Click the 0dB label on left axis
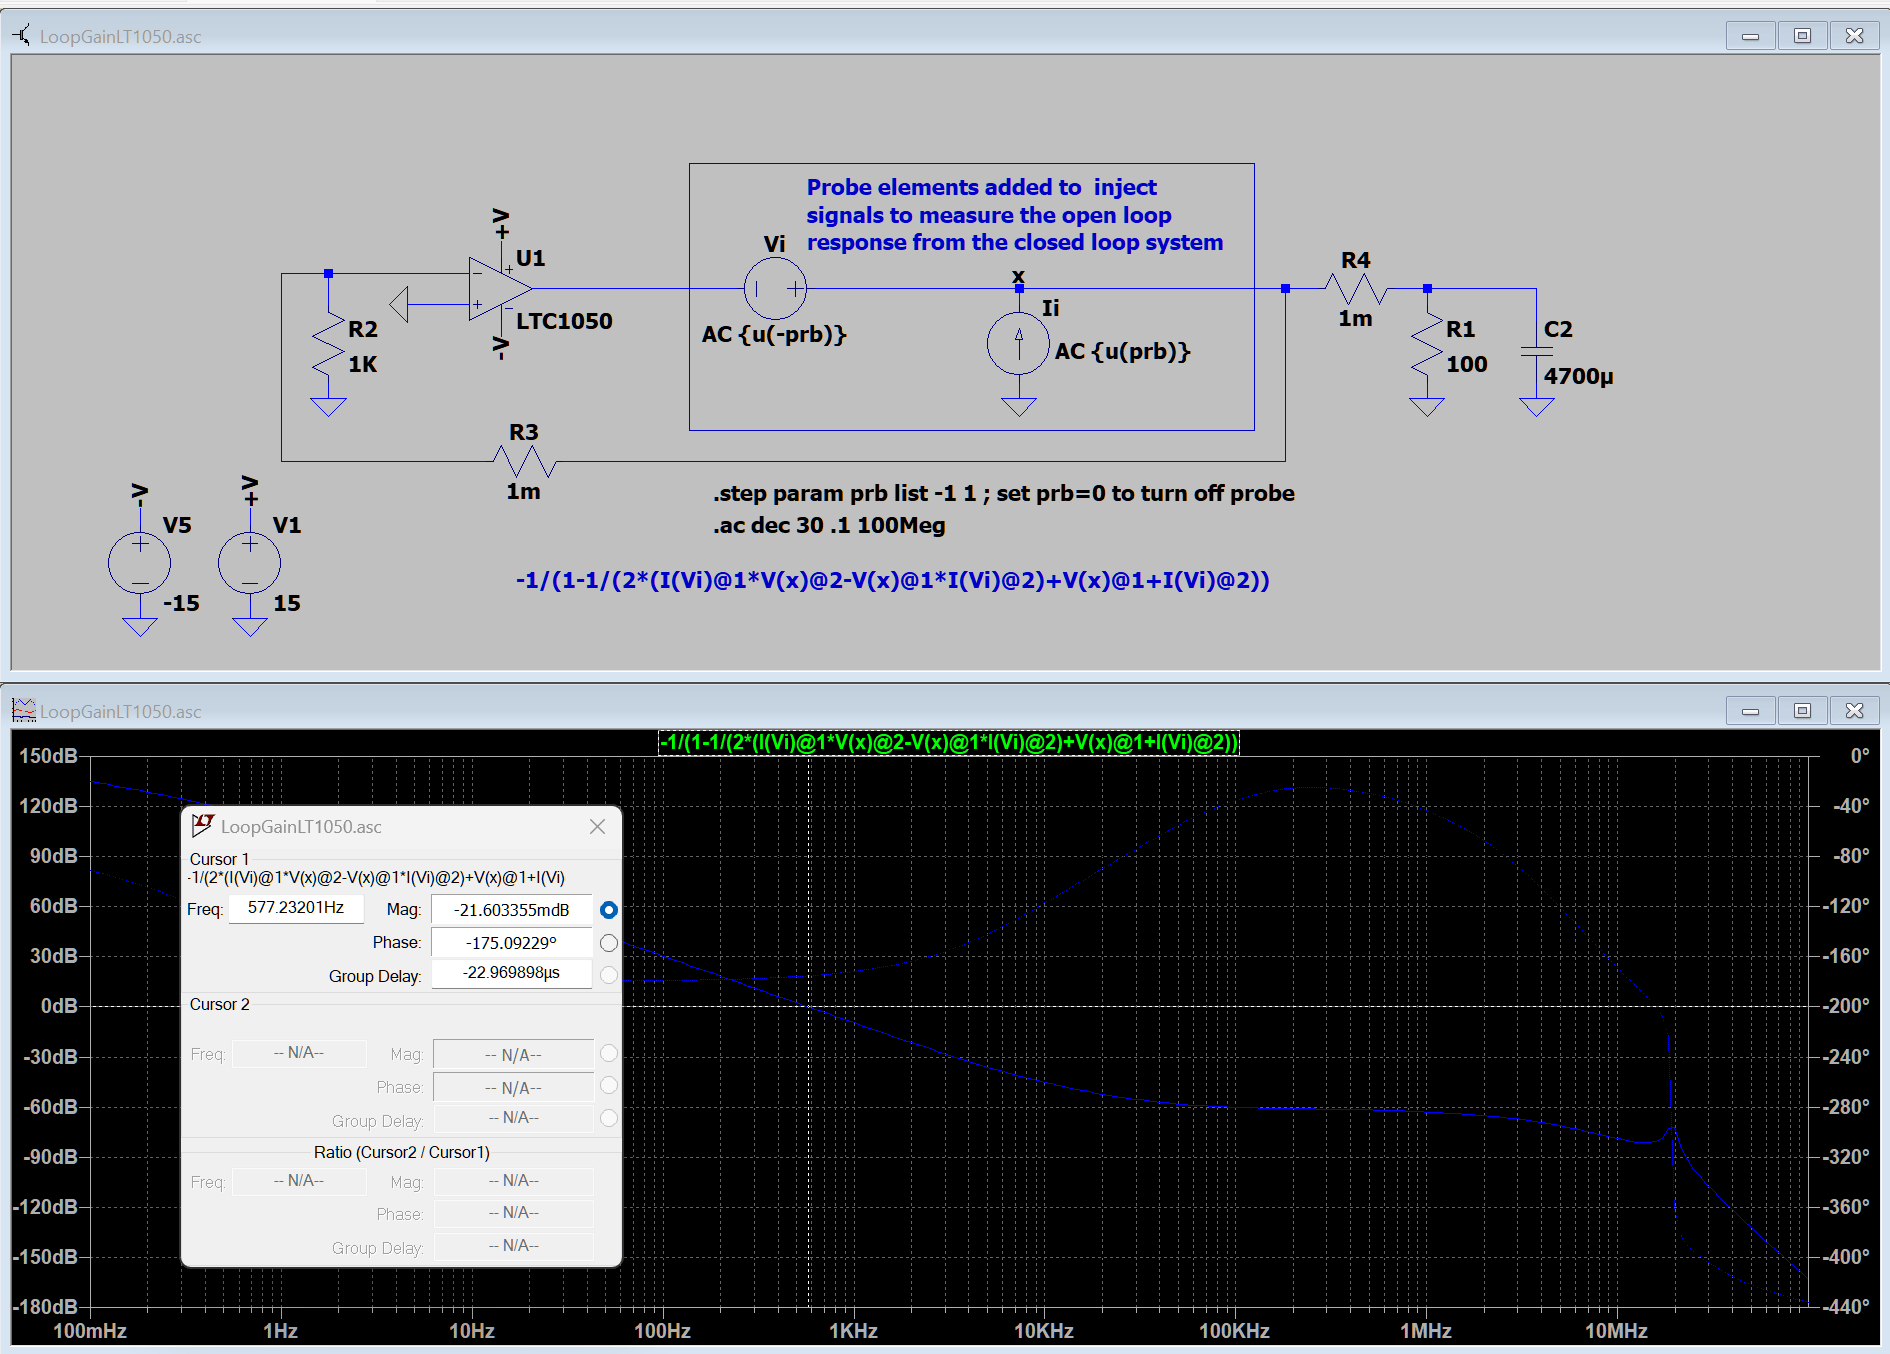Screen dimensions: 1890x1354 59,1005
